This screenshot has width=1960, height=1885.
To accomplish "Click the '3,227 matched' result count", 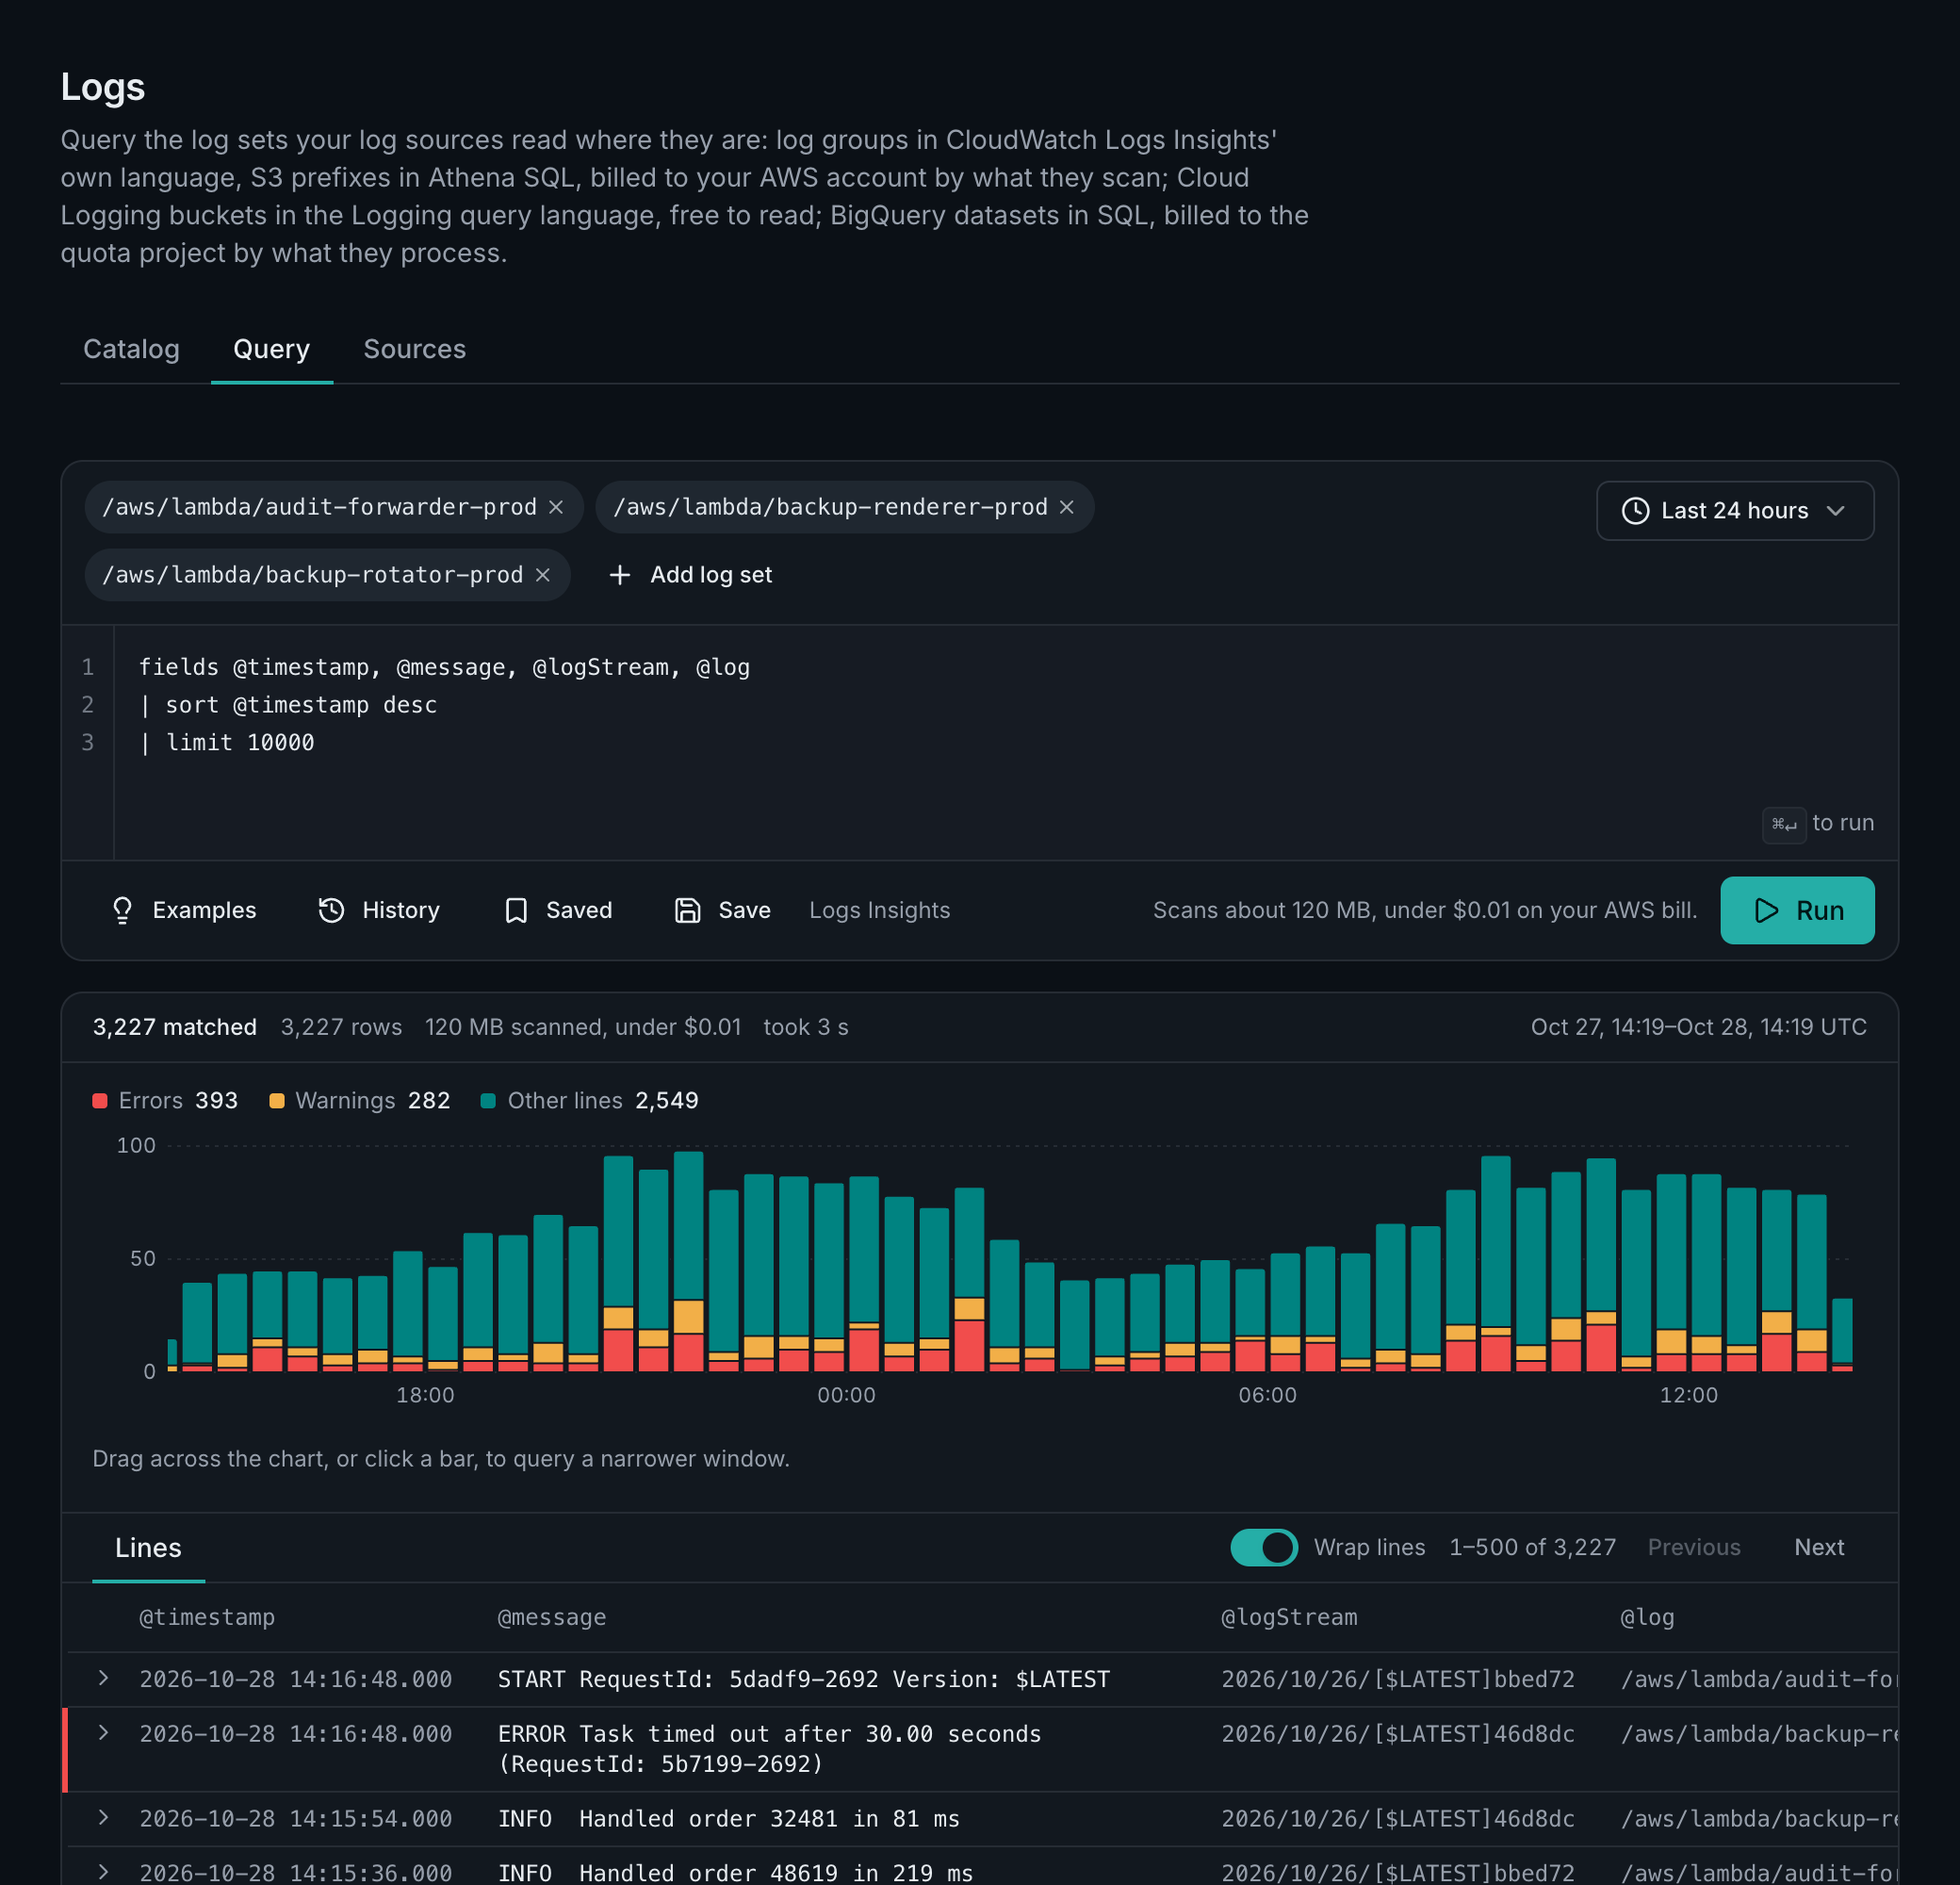I will (175, 1027).
